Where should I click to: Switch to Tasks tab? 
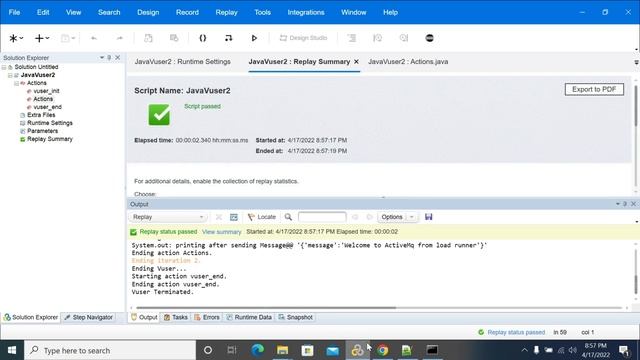coord(176,317)
